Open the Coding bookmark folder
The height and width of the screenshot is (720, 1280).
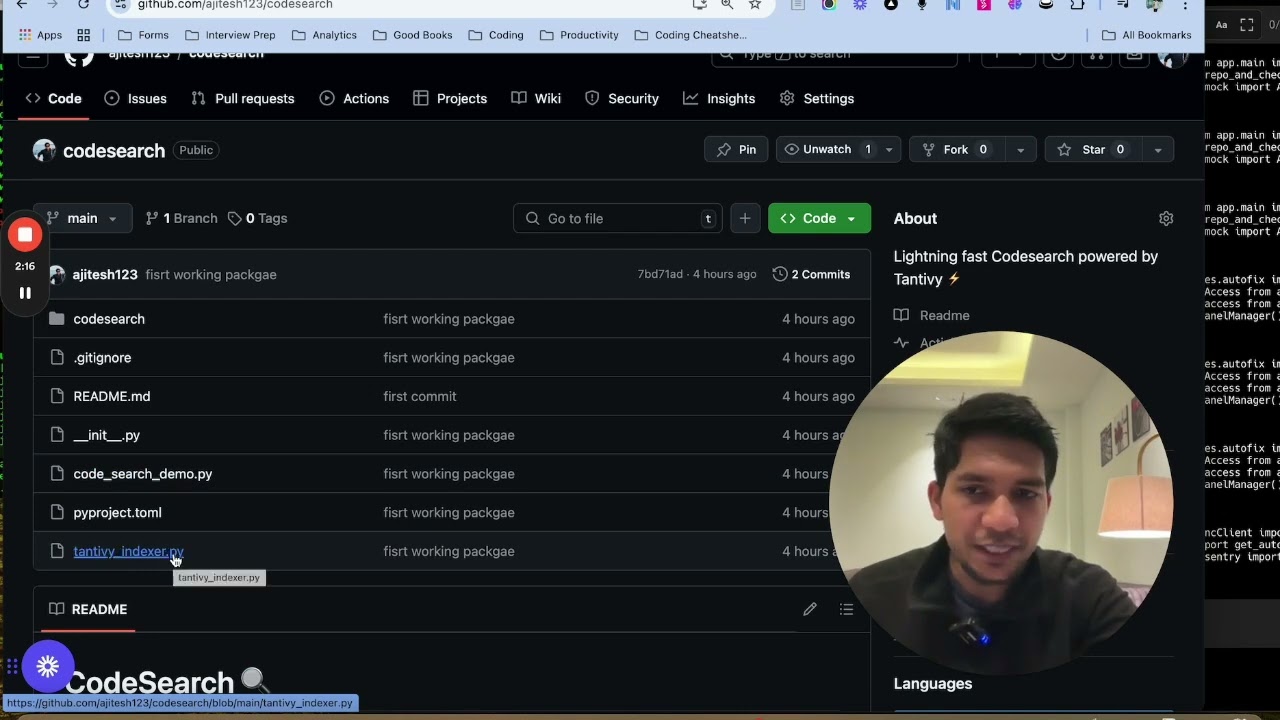(x=495, y=35)
